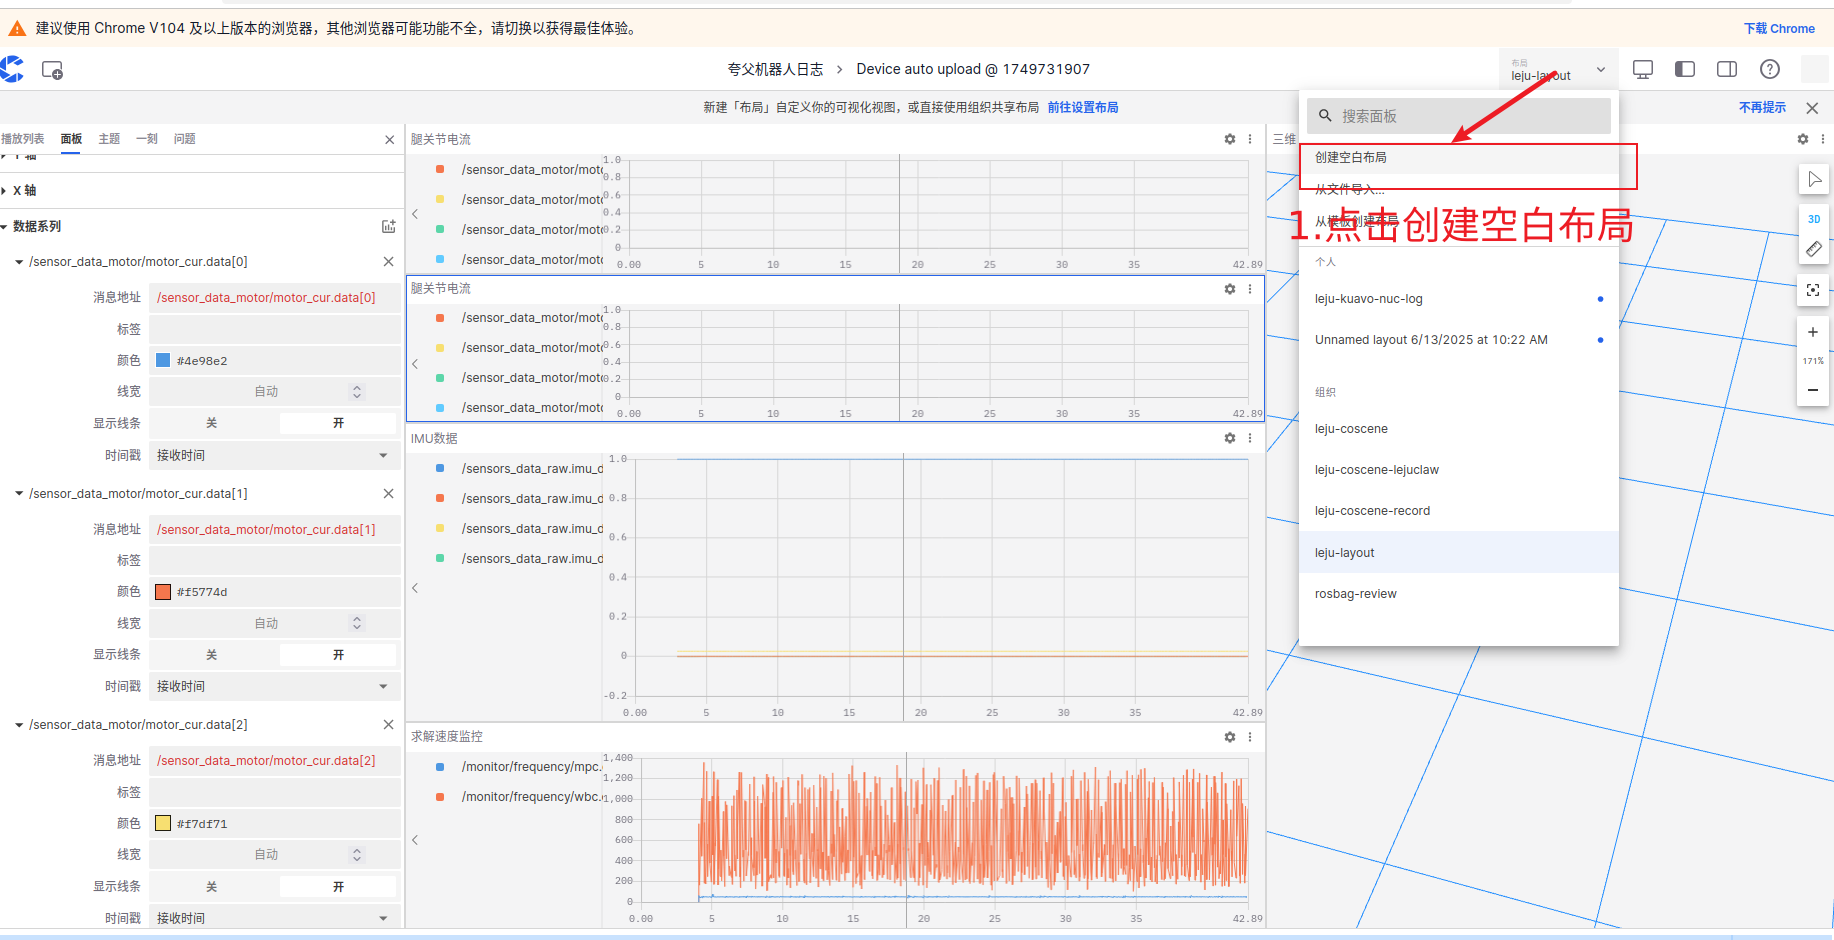Screen dimensions: 1834x940
Task: Turn on 显示线条 for motor_cur.data[1]
Action: click(x=338, y=655)
